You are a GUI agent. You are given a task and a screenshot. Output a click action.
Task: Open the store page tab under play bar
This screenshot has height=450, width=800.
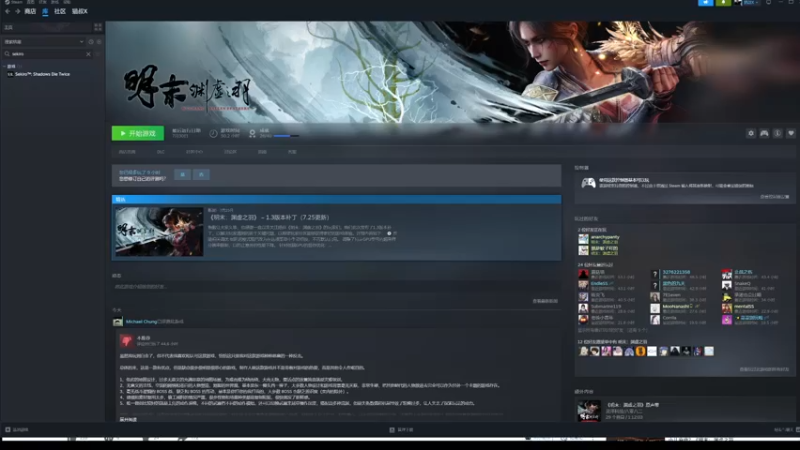click(x=127, y=152)
